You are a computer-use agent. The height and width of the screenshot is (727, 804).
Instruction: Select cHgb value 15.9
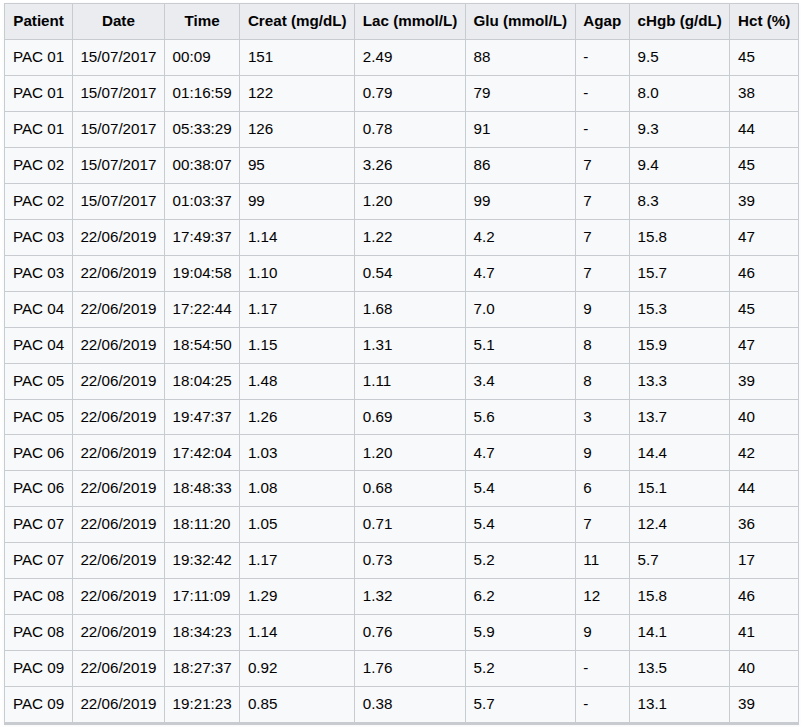pyautogui.click(x=679, y=345)
